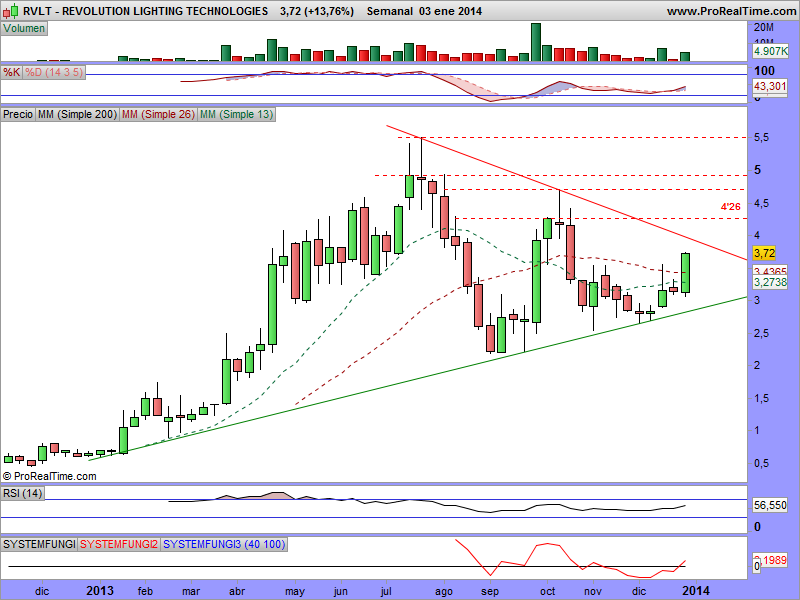This screenshot has height=600, width=800.
Task: Click the 2013 year label on time axis
Action: tap(100, 591)
